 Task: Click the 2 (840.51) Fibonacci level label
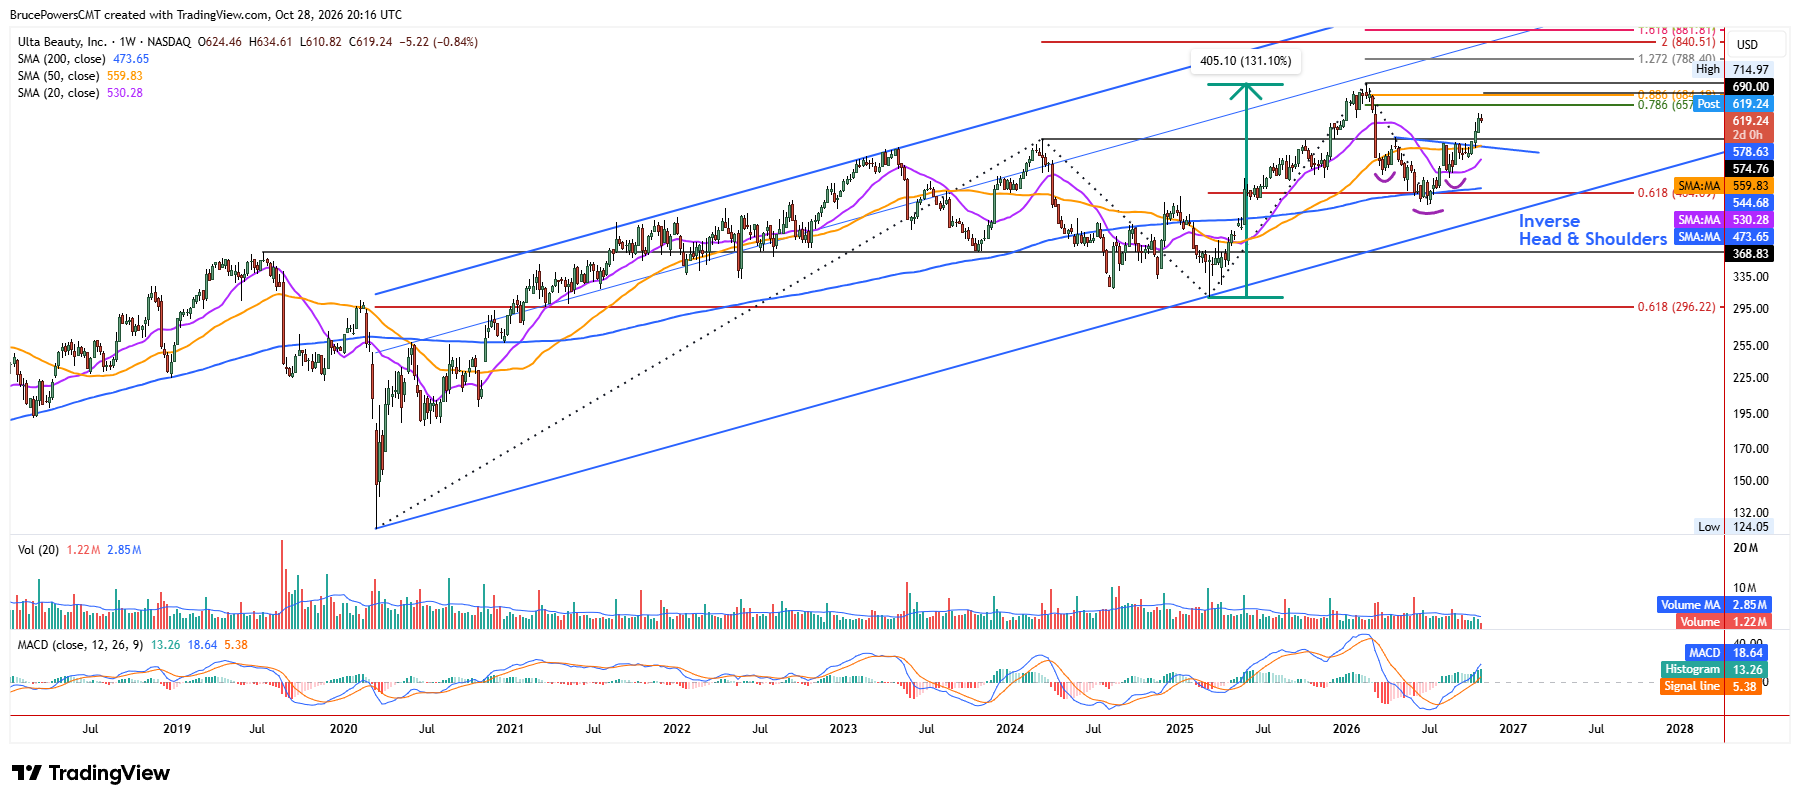1688,42
